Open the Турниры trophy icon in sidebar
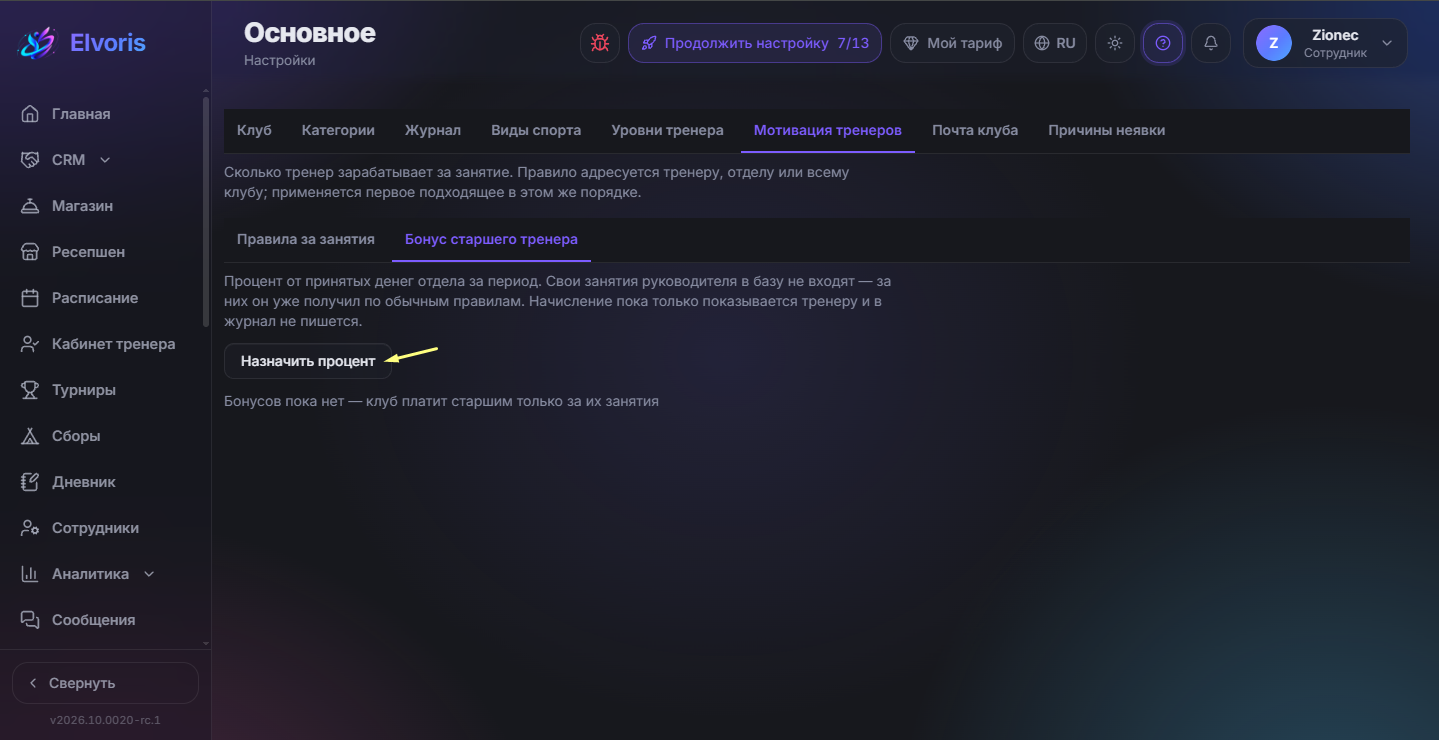The height and width of the screenshot is (740, 1439). pos(30,390)
